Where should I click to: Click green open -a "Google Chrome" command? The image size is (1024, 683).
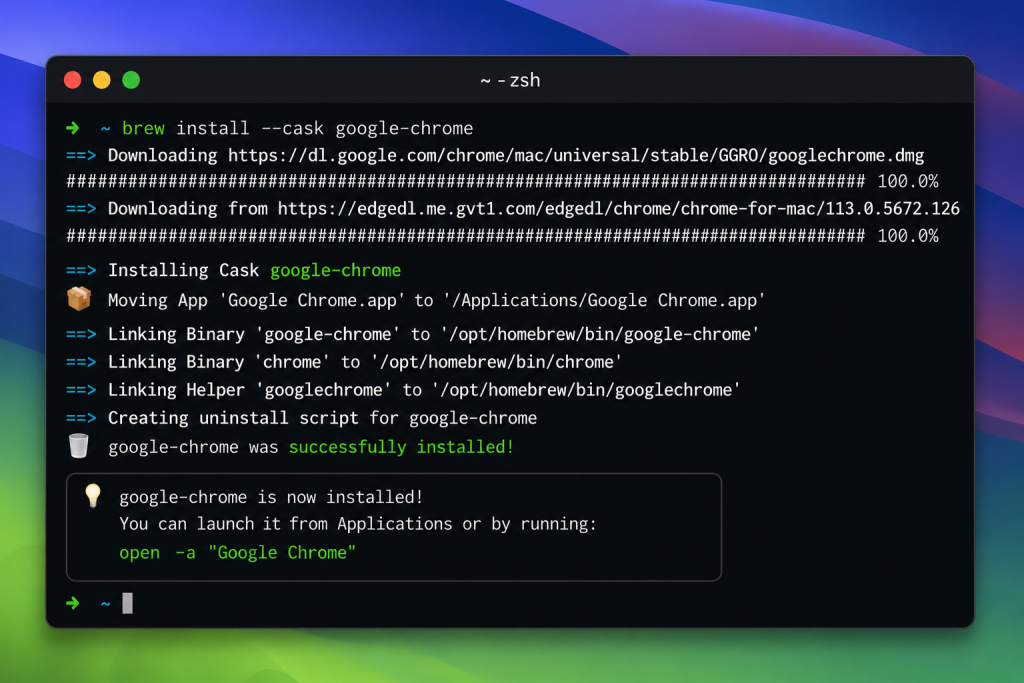click(x=238, y=553)
